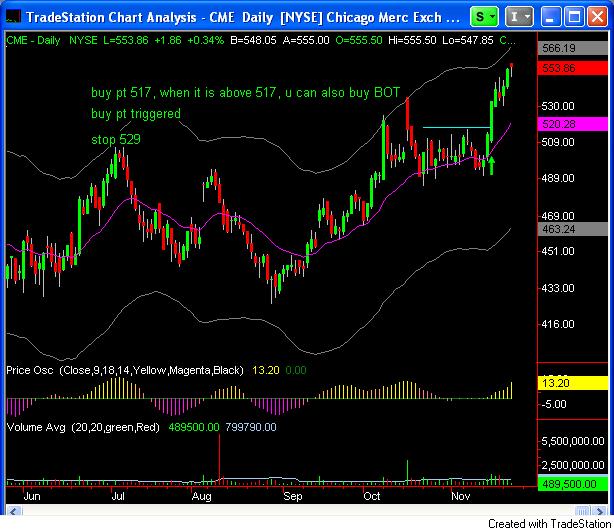Select the 'stop 529' annotation text
The width and height of the screenshot is (614, 530).
[x=116, y=139]
